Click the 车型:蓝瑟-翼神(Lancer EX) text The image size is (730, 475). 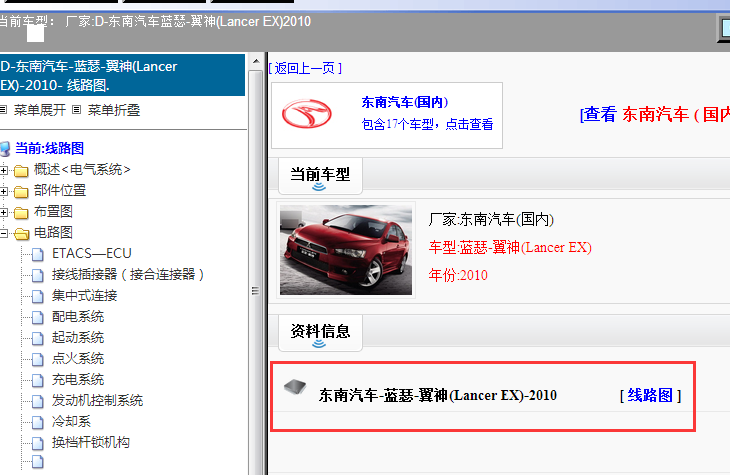coord(510,247)
